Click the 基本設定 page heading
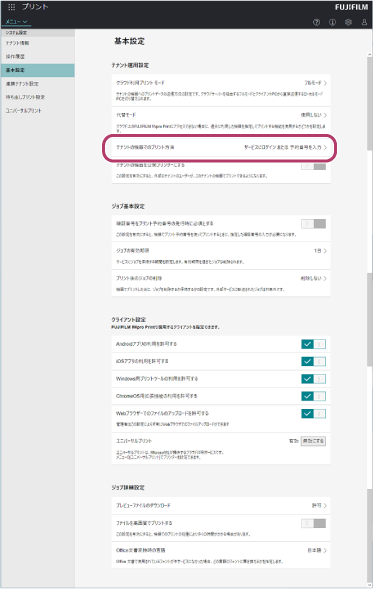373x589 pixels. click(130, 41)
